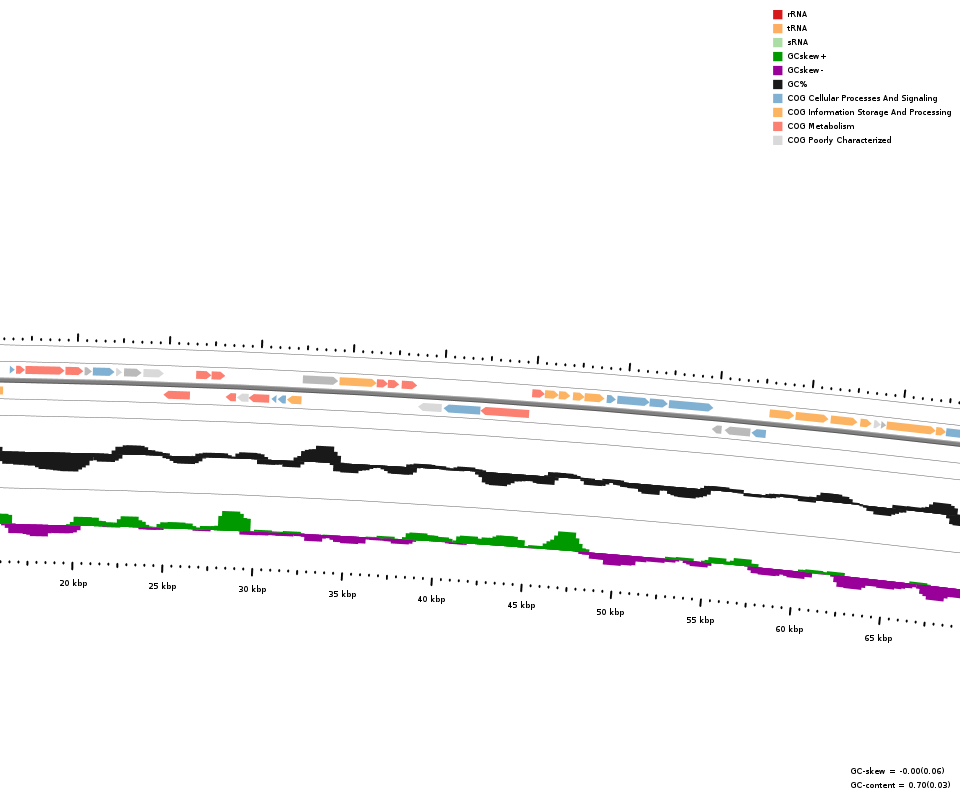This screenshot has width=960, height=800.
Task: Select the '65 kbp' scale label
Action: (879, 638)
